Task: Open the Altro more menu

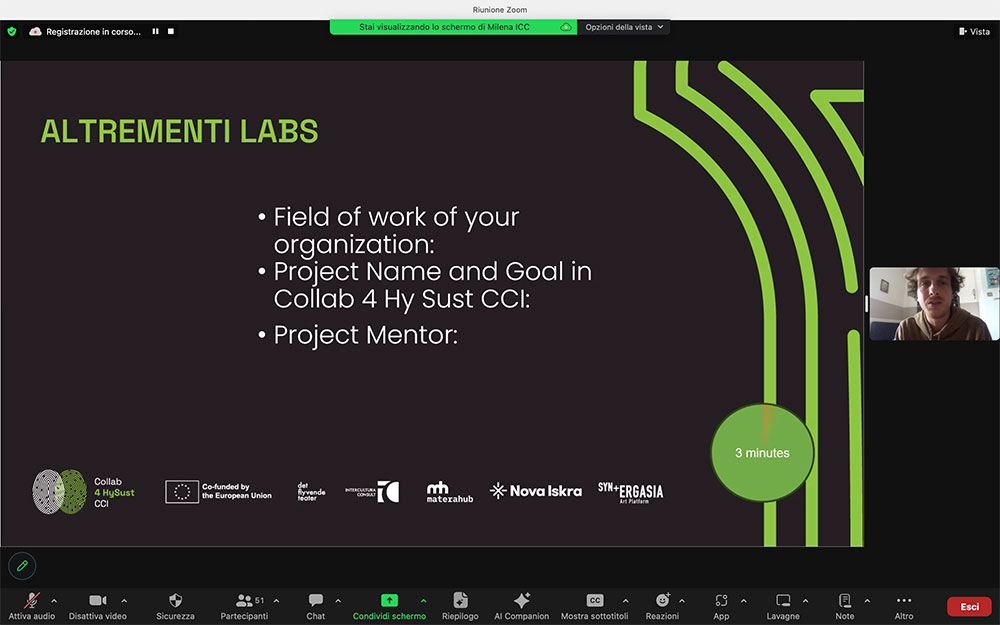Action: point(904,605)
